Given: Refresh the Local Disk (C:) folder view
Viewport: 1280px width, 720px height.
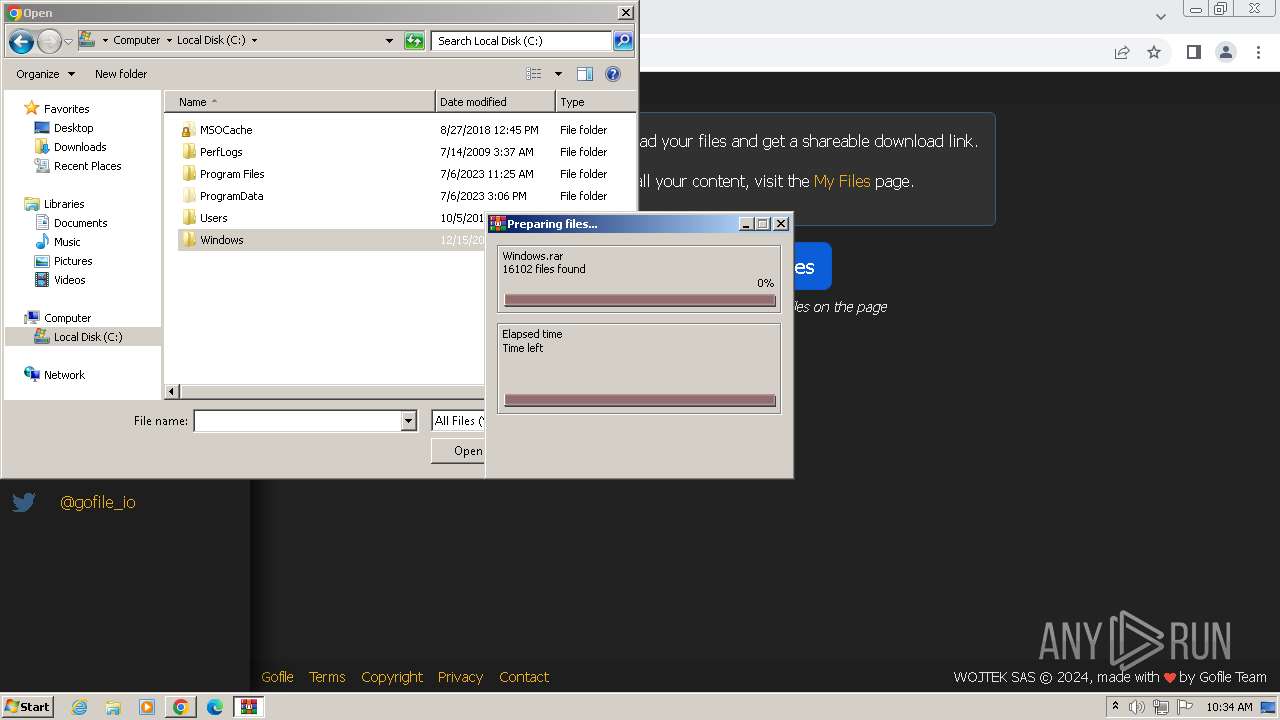Looking at the screenshot, I should pyautogui.click(x=414, y=41).
